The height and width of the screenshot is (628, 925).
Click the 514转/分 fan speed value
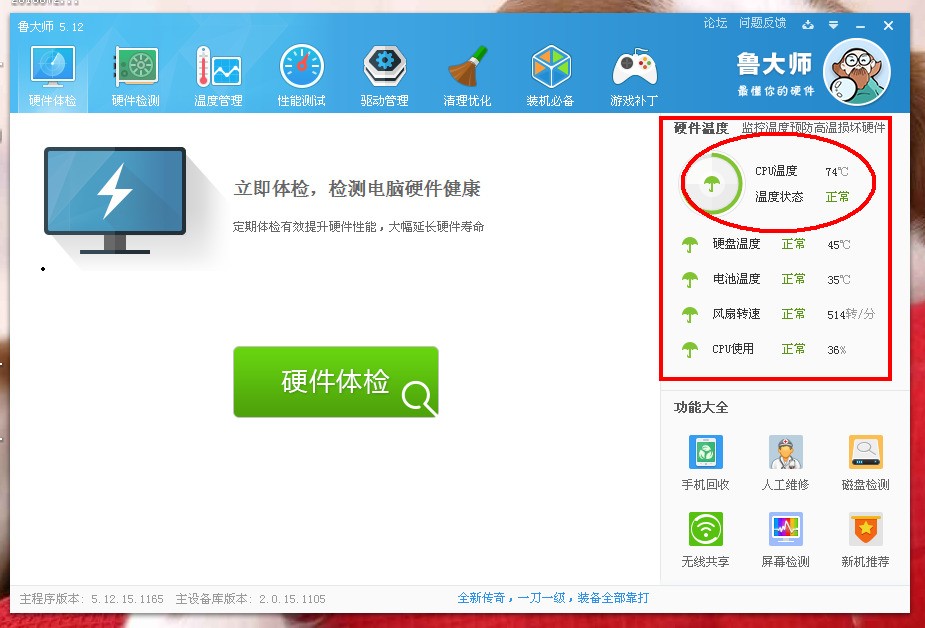tap(851, 314)
